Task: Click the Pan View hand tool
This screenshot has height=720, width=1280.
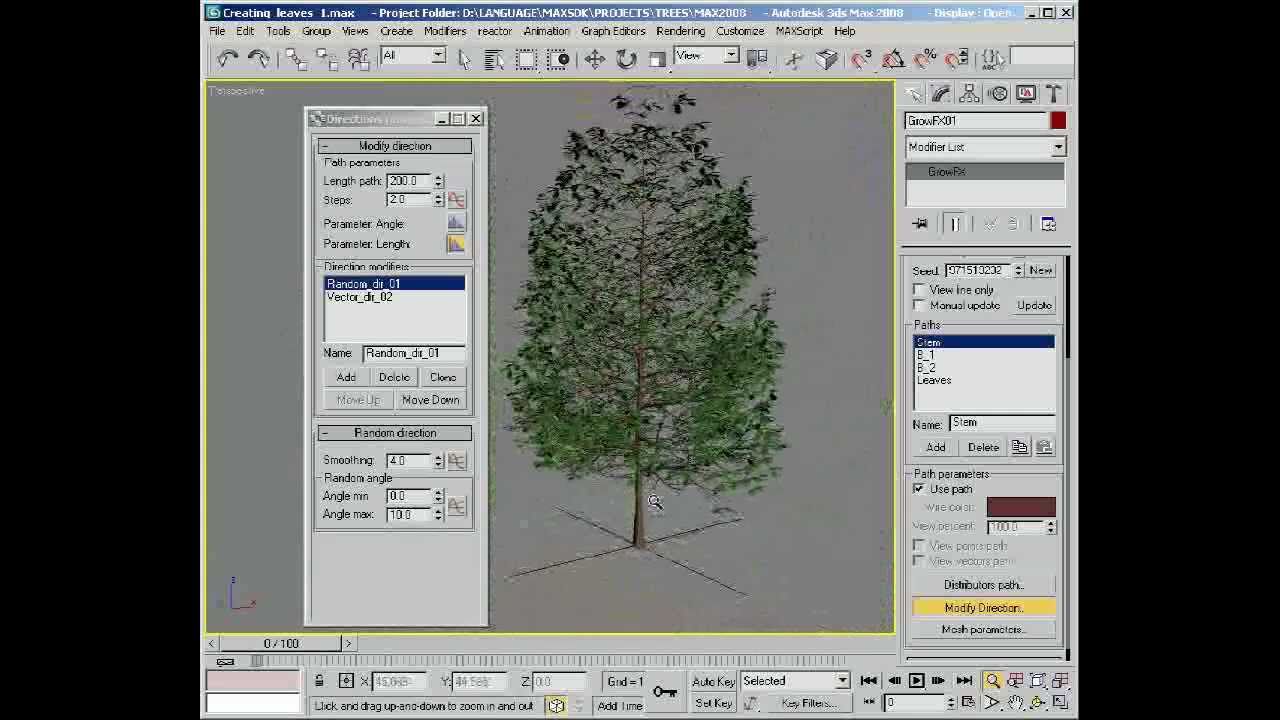Action: click(x=1015, y=703)
